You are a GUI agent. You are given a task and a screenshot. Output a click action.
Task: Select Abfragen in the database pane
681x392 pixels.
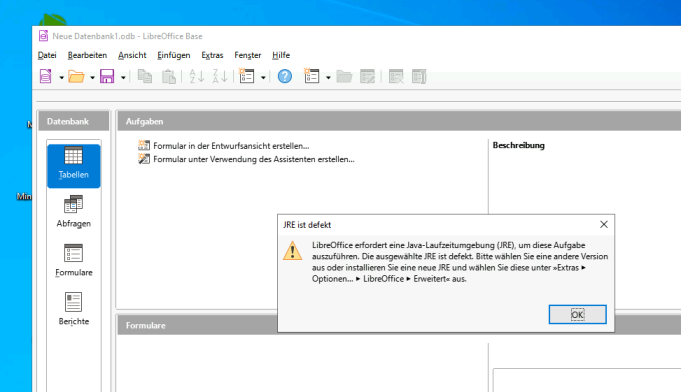pyautogui.click(x=74, y=212)
